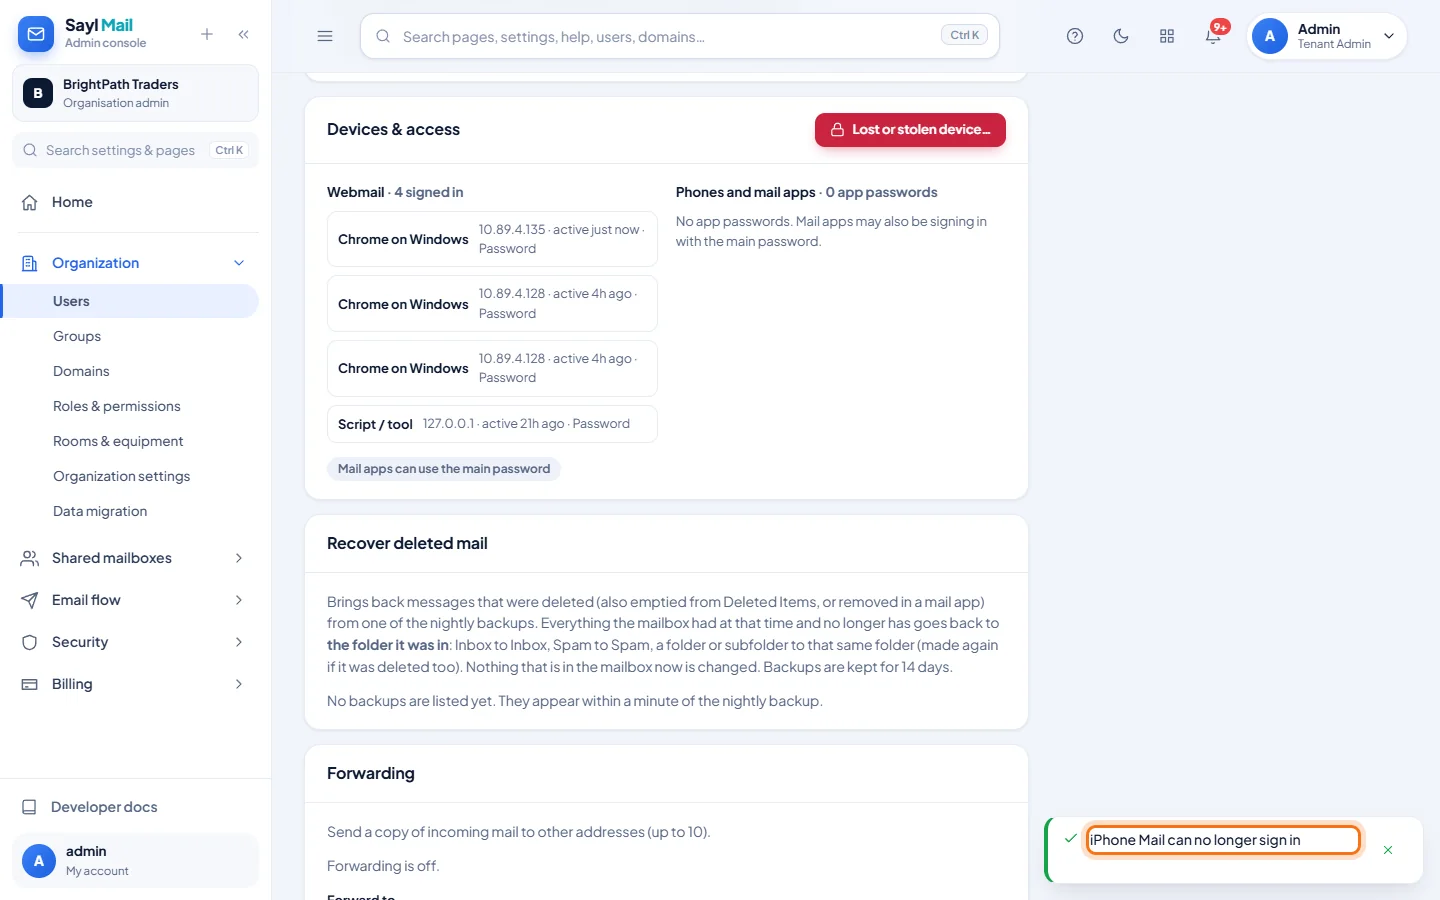Click Lost or stolen device button

pos(910,130)
